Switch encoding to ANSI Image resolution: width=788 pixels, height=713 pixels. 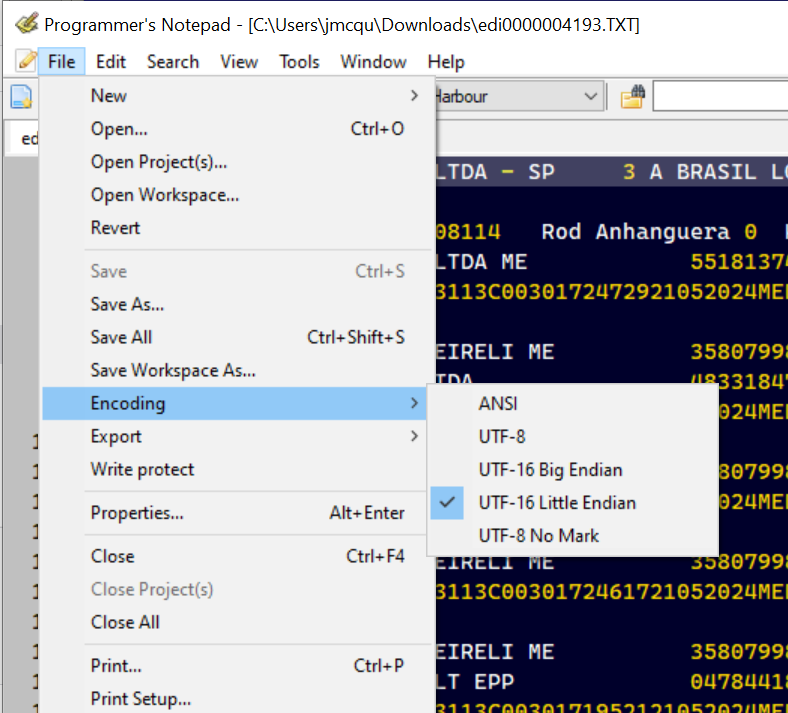point(498,404)
